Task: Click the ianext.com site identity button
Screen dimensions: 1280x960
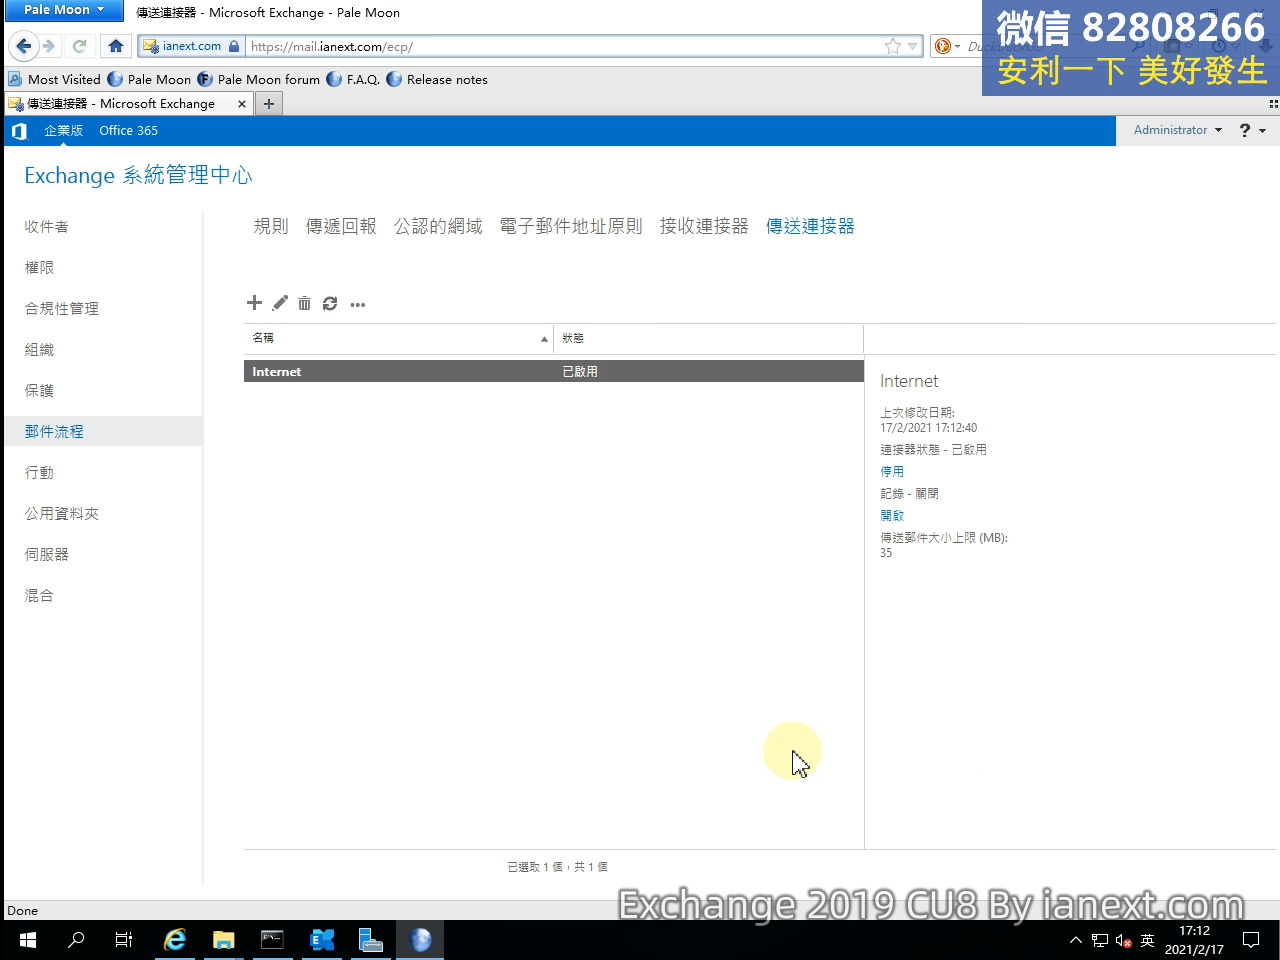Action: pos(191,46)
